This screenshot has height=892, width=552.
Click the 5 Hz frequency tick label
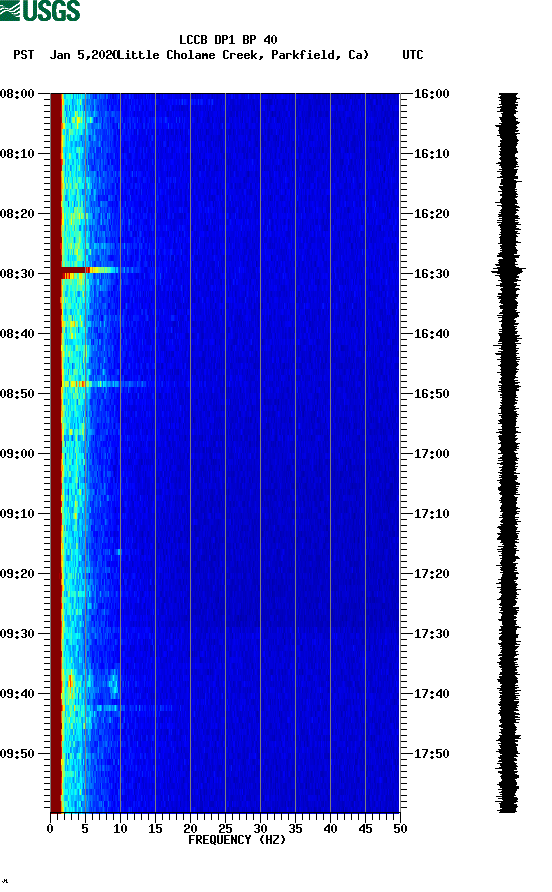click(85, 829)
